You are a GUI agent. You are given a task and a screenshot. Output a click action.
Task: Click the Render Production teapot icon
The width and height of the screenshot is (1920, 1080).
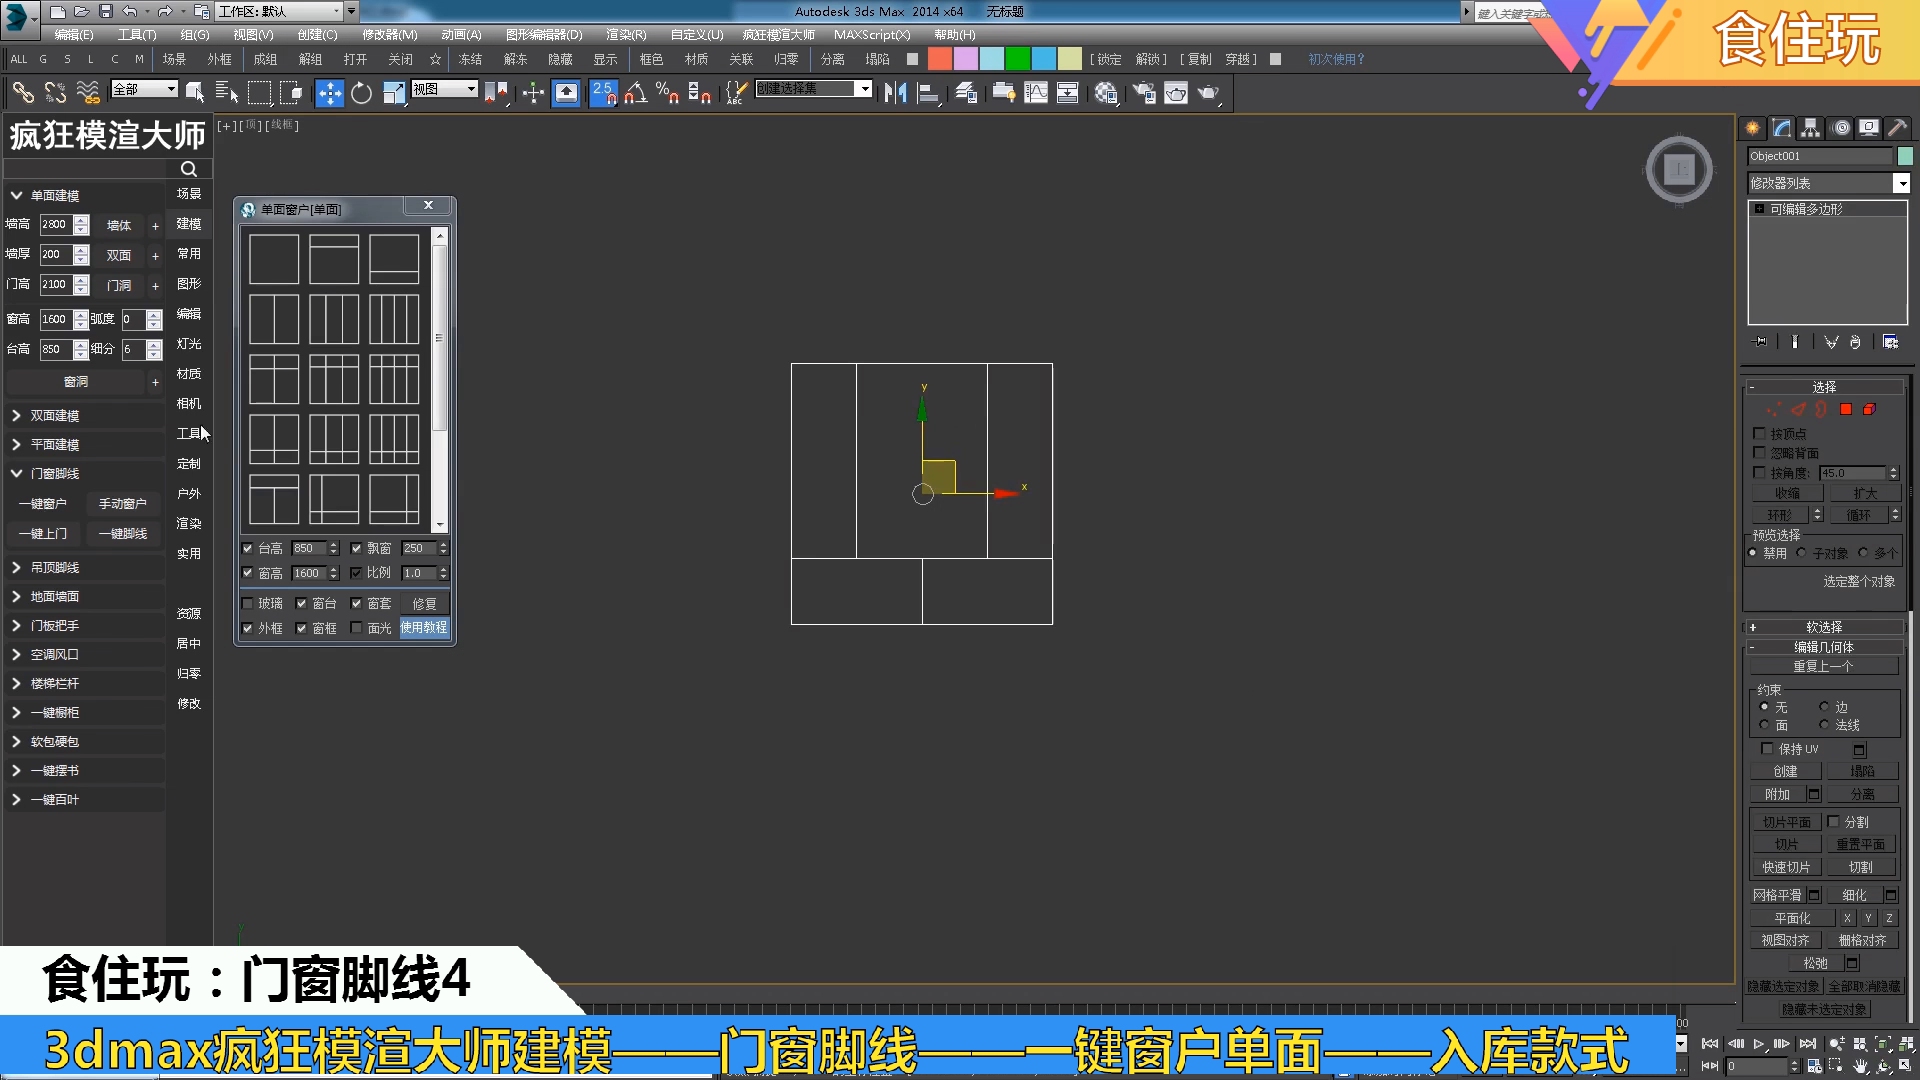coord(1209,93)
